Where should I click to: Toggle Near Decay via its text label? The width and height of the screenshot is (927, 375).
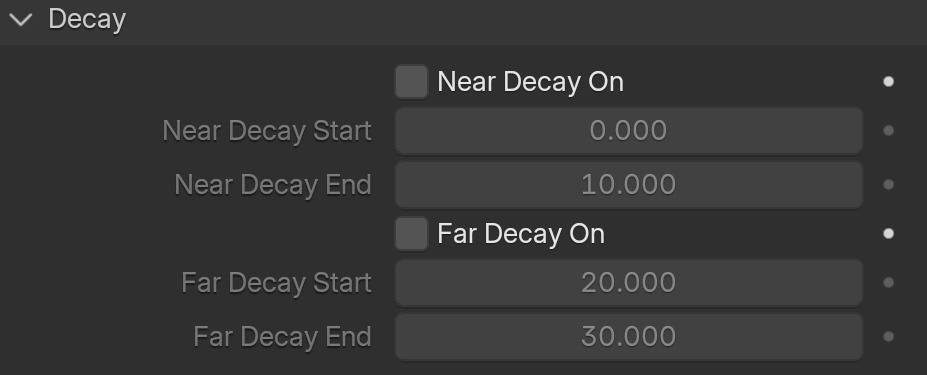point(530,82)
